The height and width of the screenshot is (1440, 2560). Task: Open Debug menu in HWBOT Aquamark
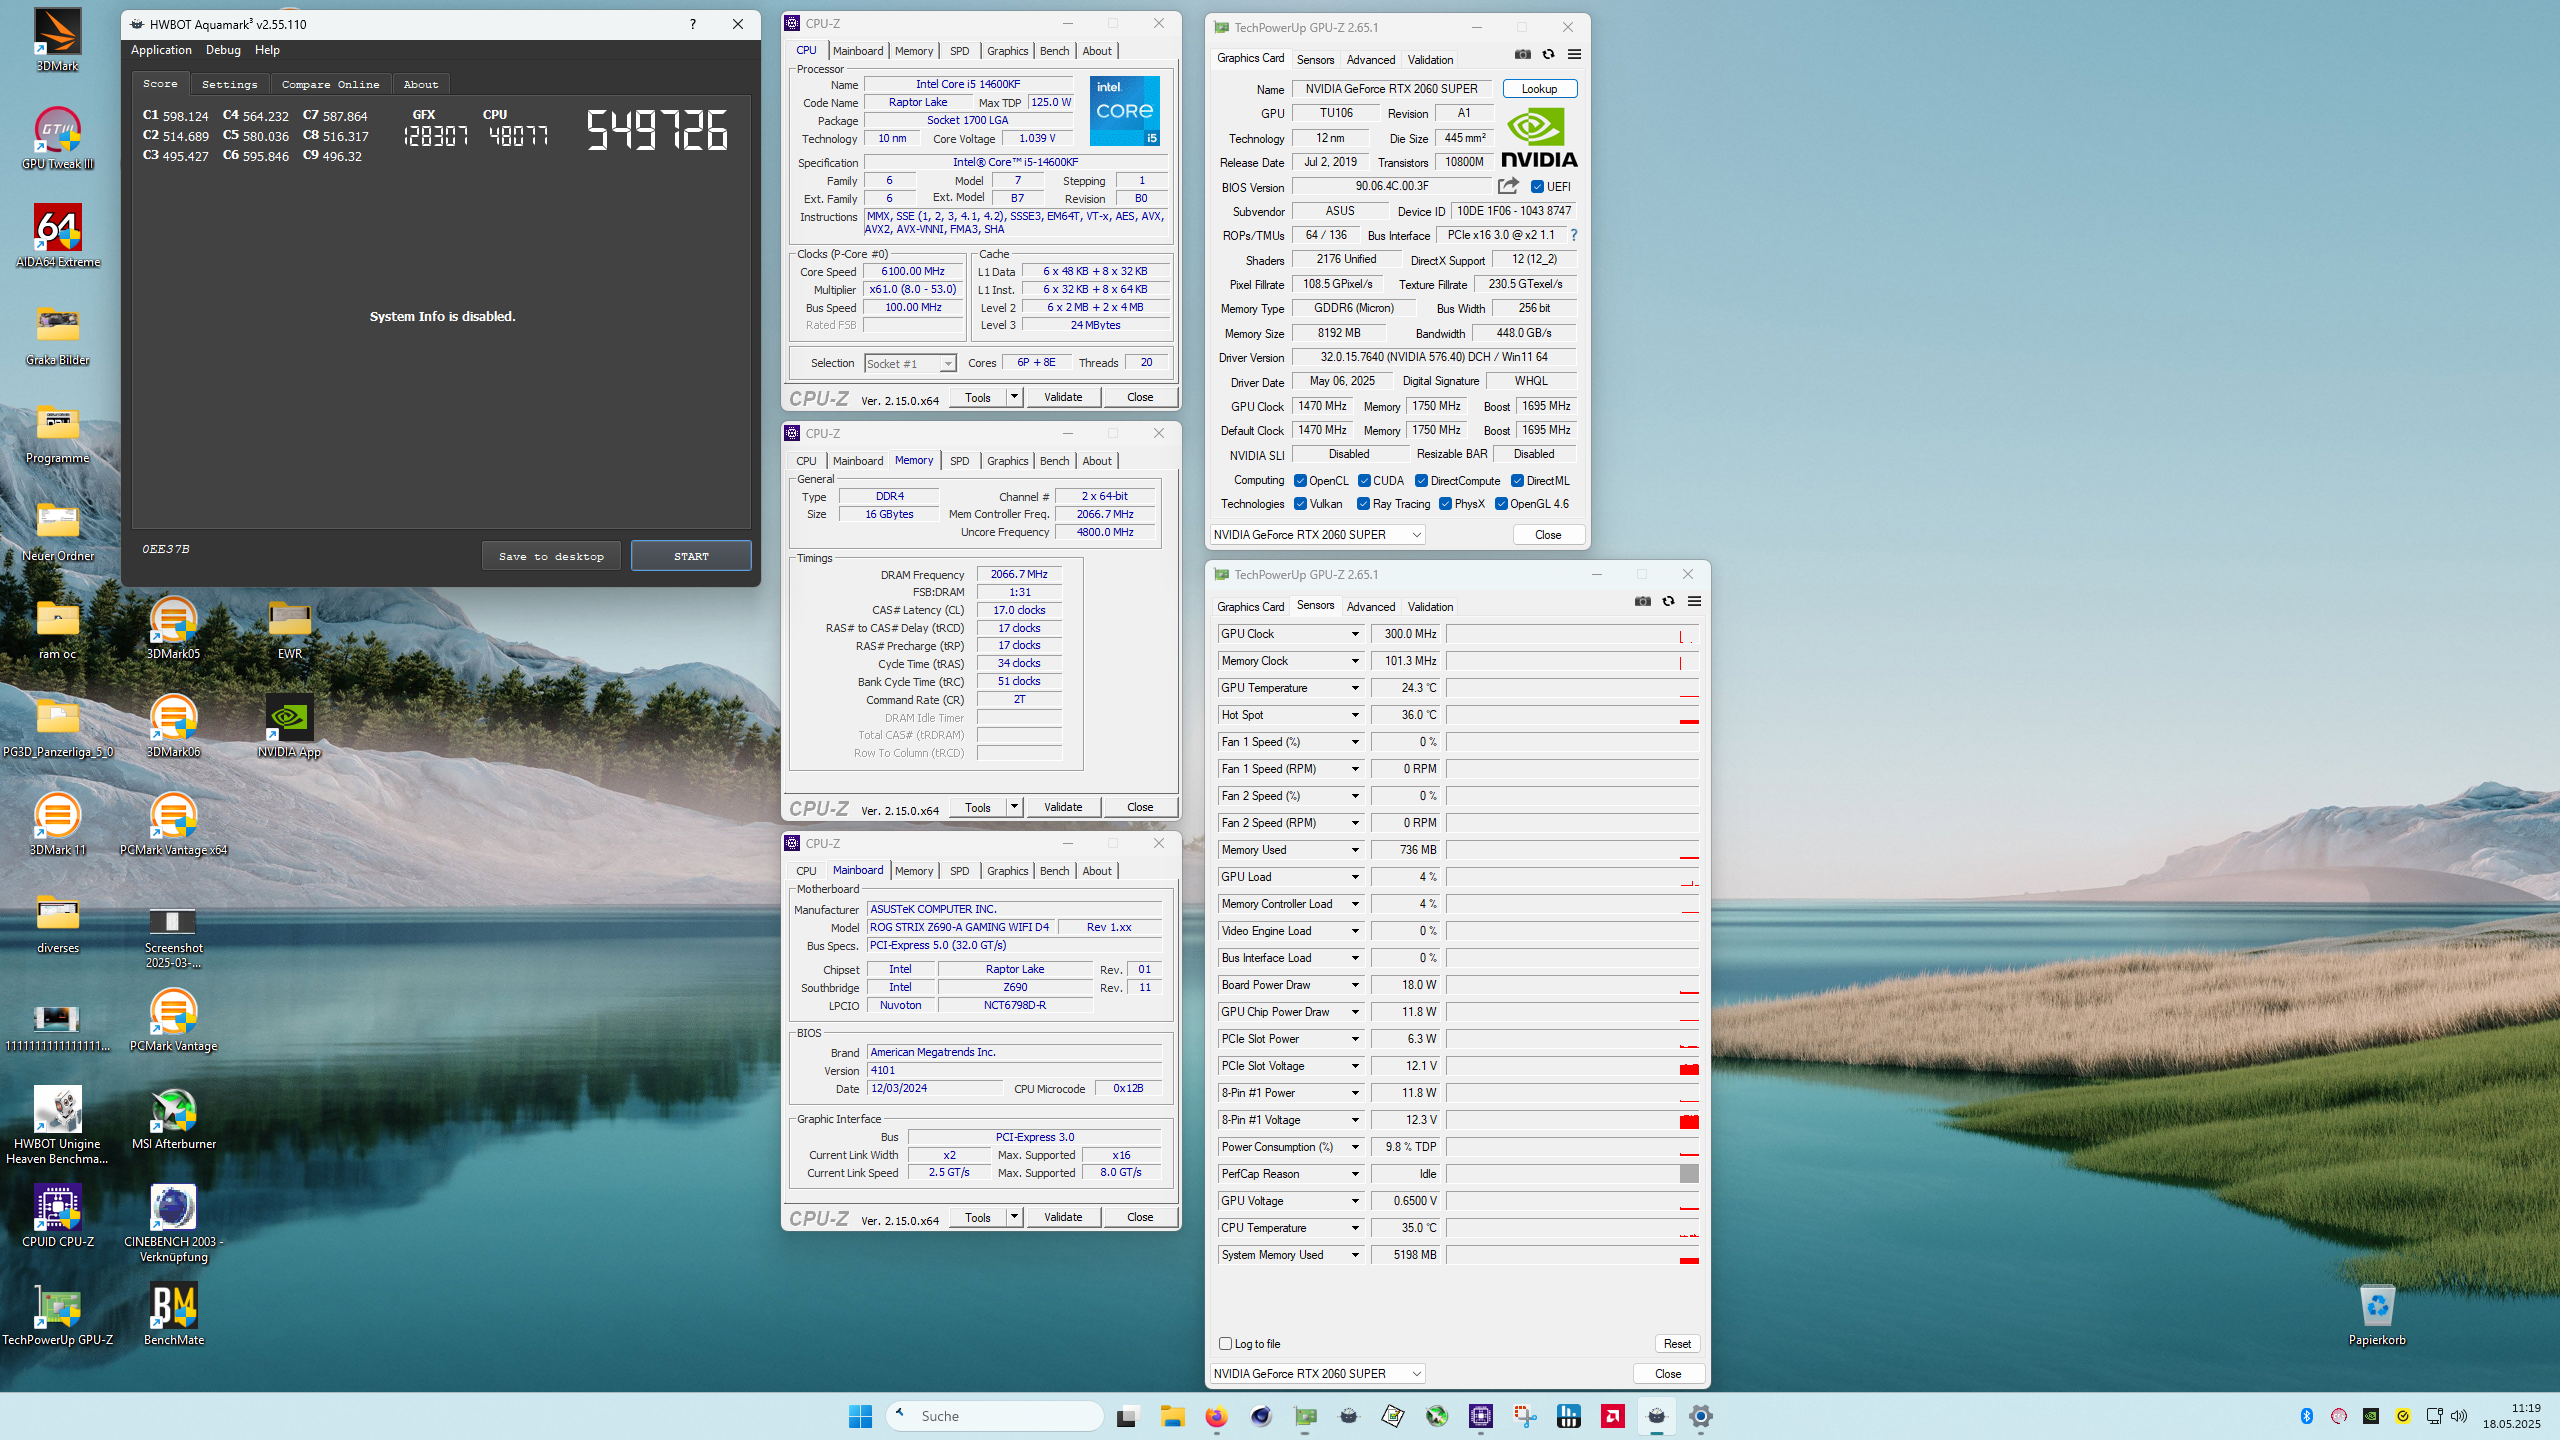(x=223, y=50)
